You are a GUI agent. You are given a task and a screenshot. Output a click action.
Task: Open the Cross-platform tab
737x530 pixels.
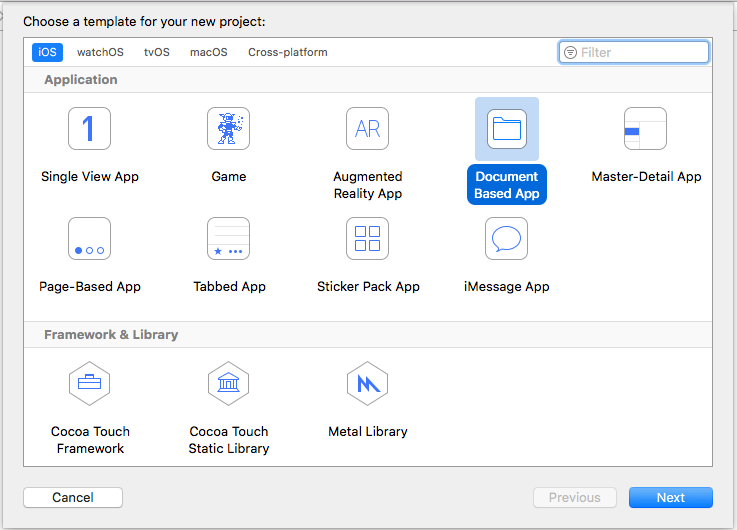pyautogui.click(x=288, y=52)
